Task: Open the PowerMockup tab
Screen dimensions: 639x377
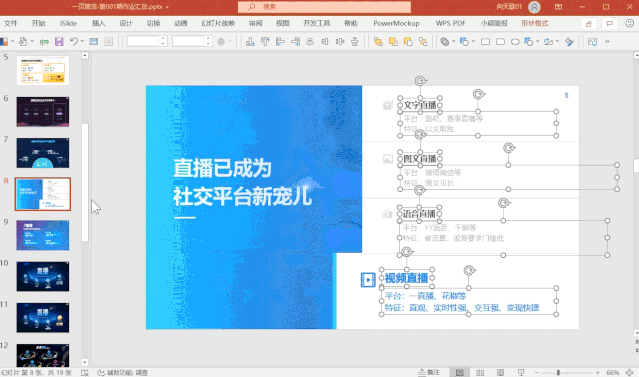Action: tap(396, 23)
